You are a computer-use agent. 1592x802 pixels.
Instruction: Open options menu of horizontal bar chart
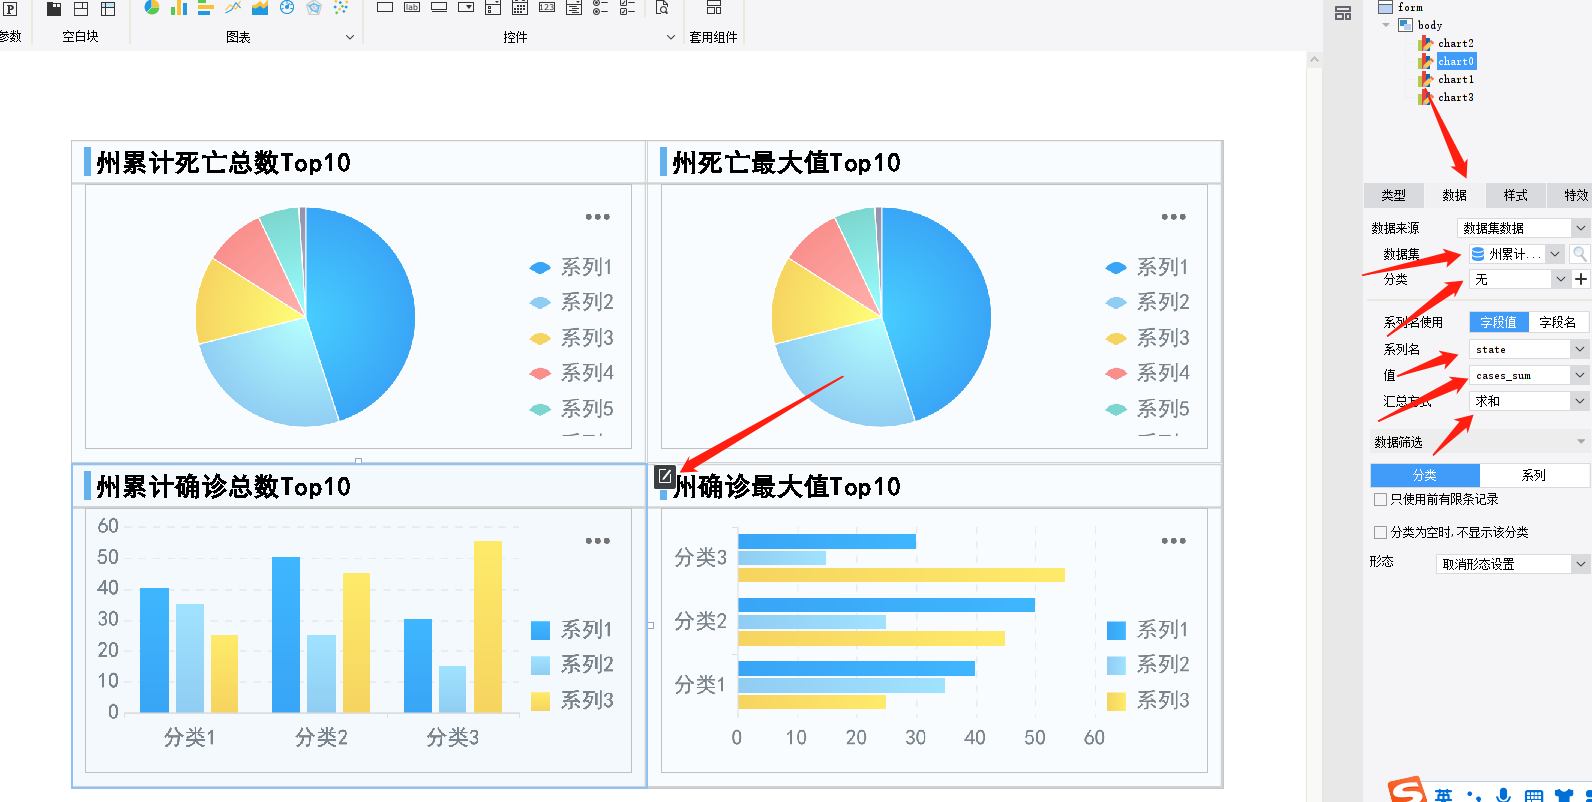(x=1174, y=541)
